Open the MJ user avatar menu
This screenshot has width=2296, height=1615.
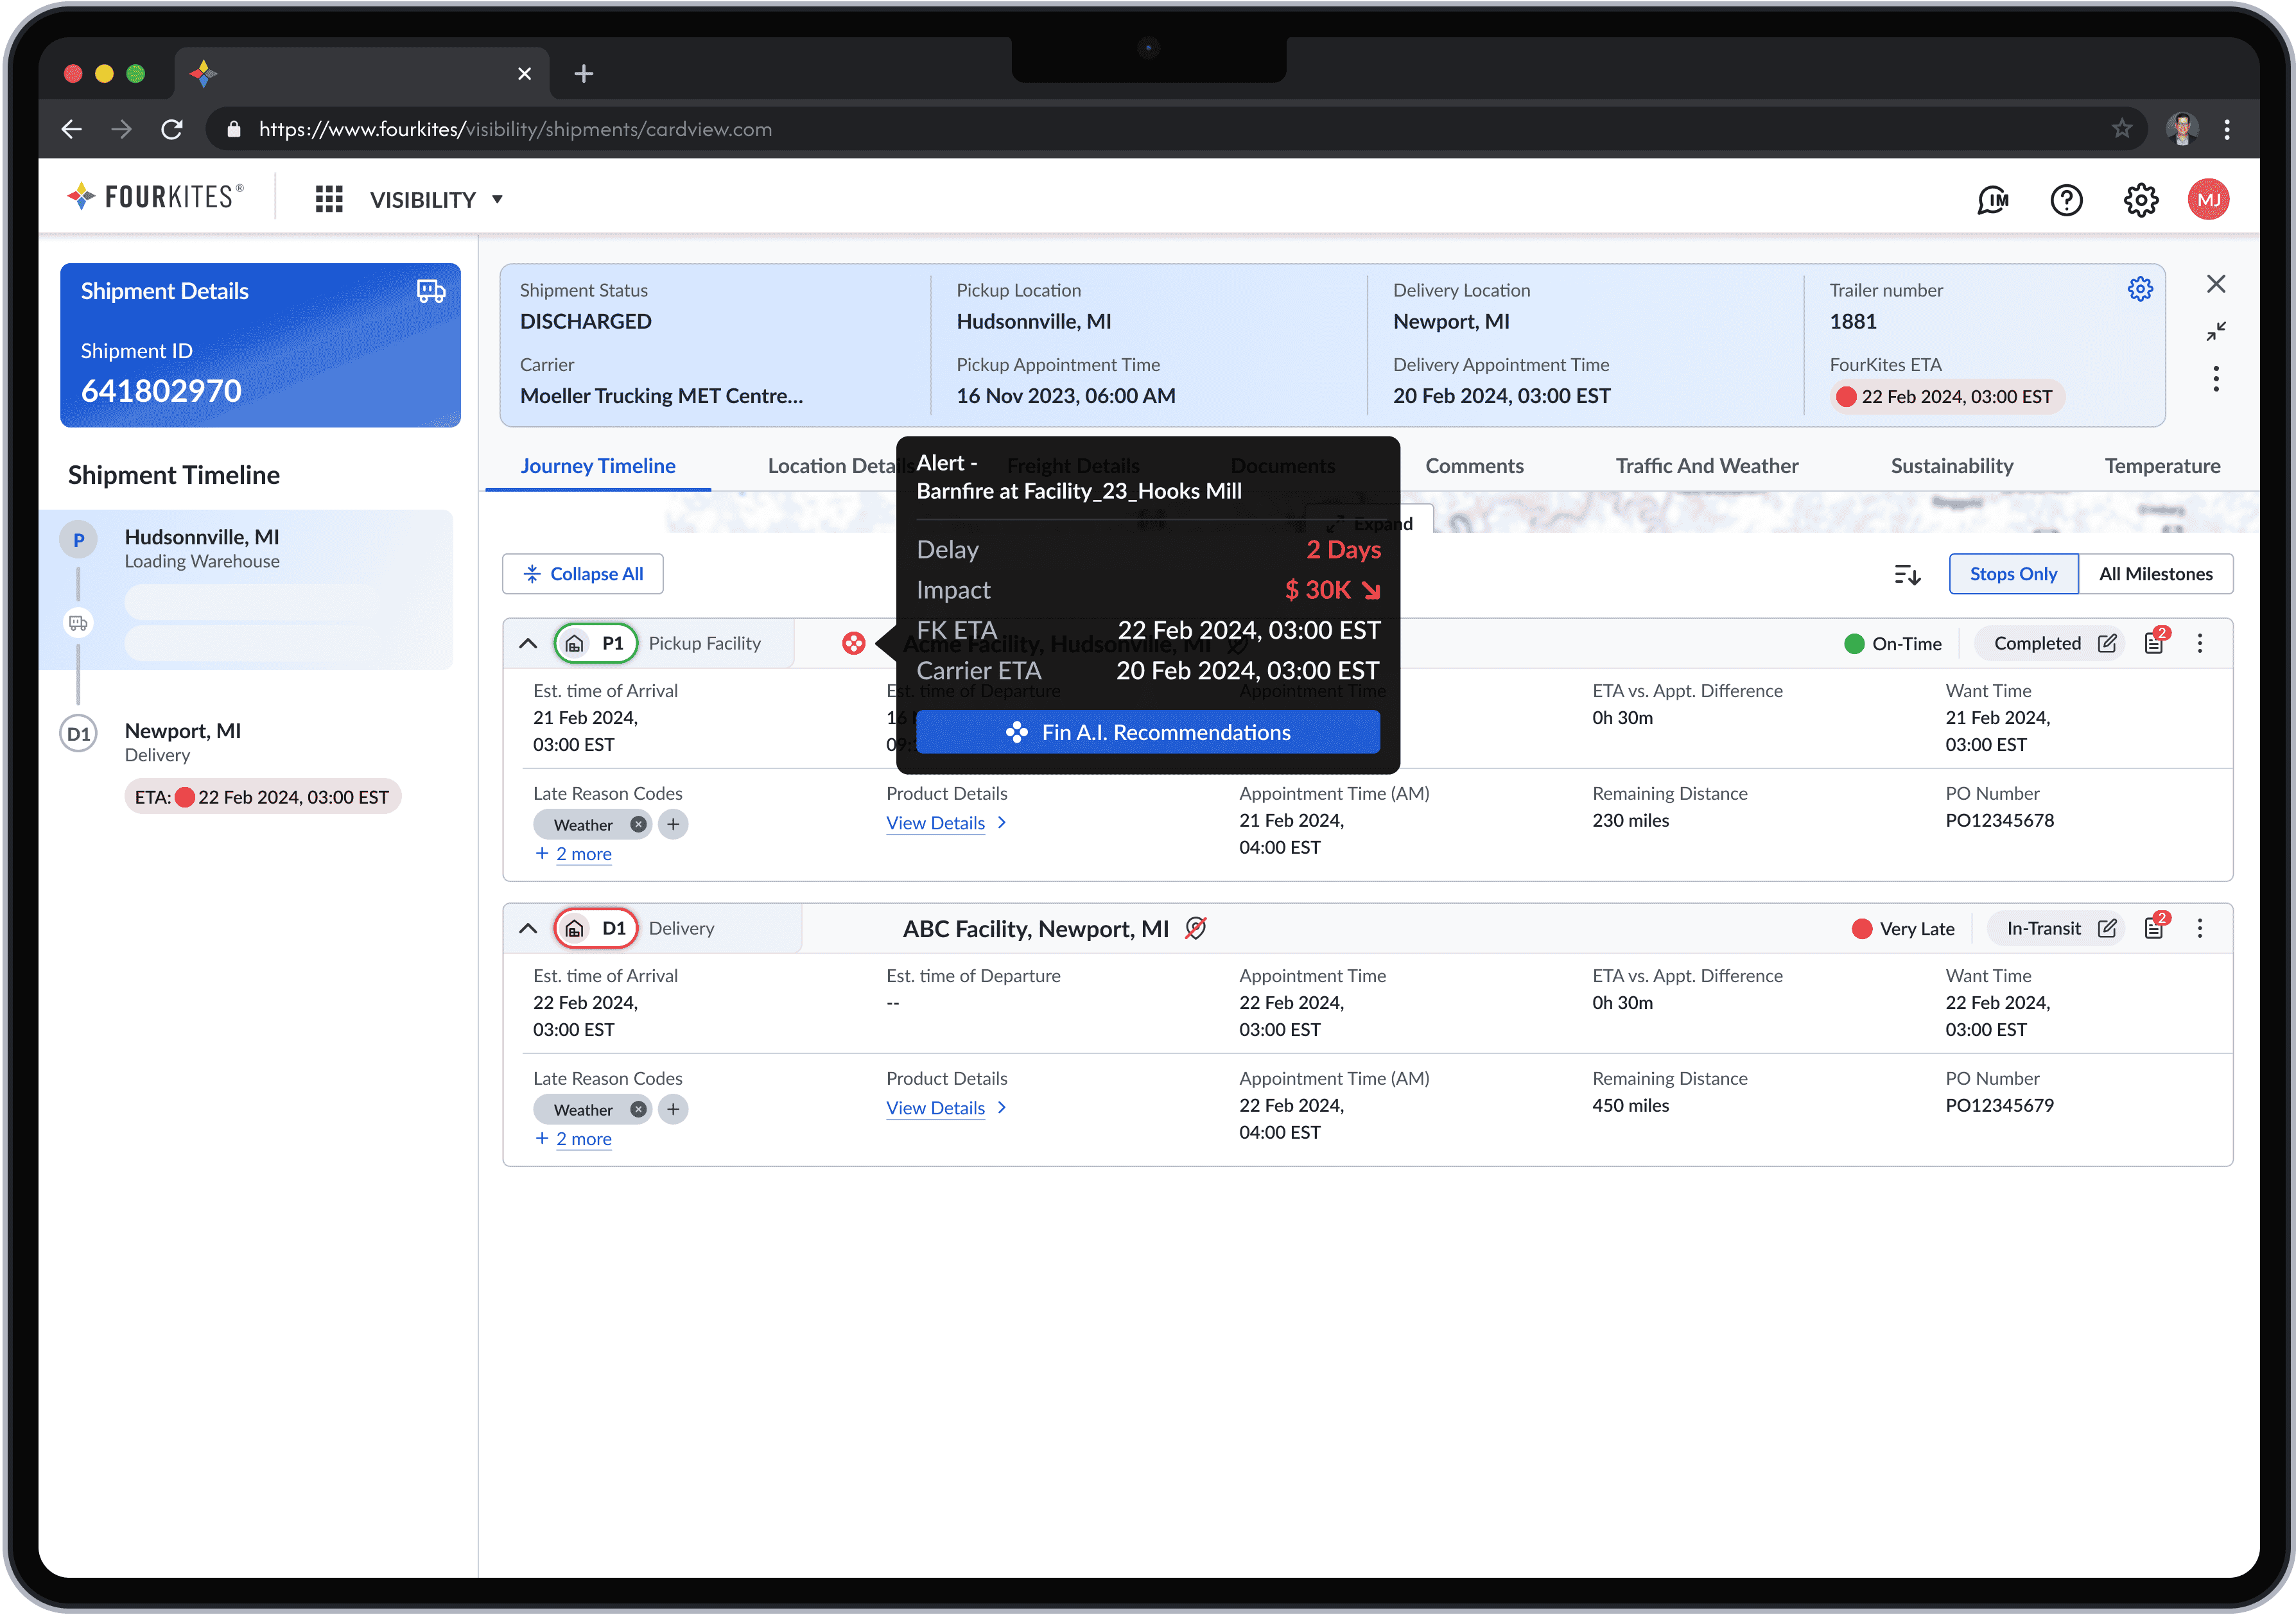tap(2209, 200)
